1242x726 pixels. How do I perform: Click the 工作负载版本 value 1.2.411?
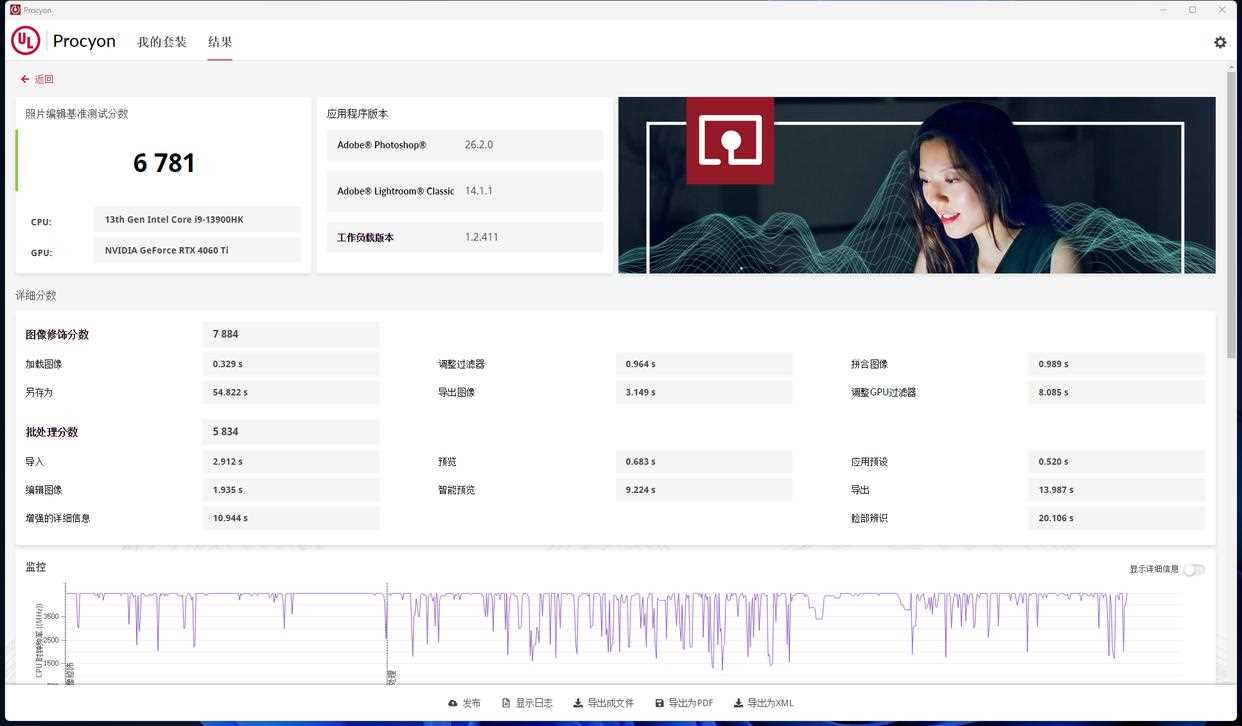click(481, 237)
